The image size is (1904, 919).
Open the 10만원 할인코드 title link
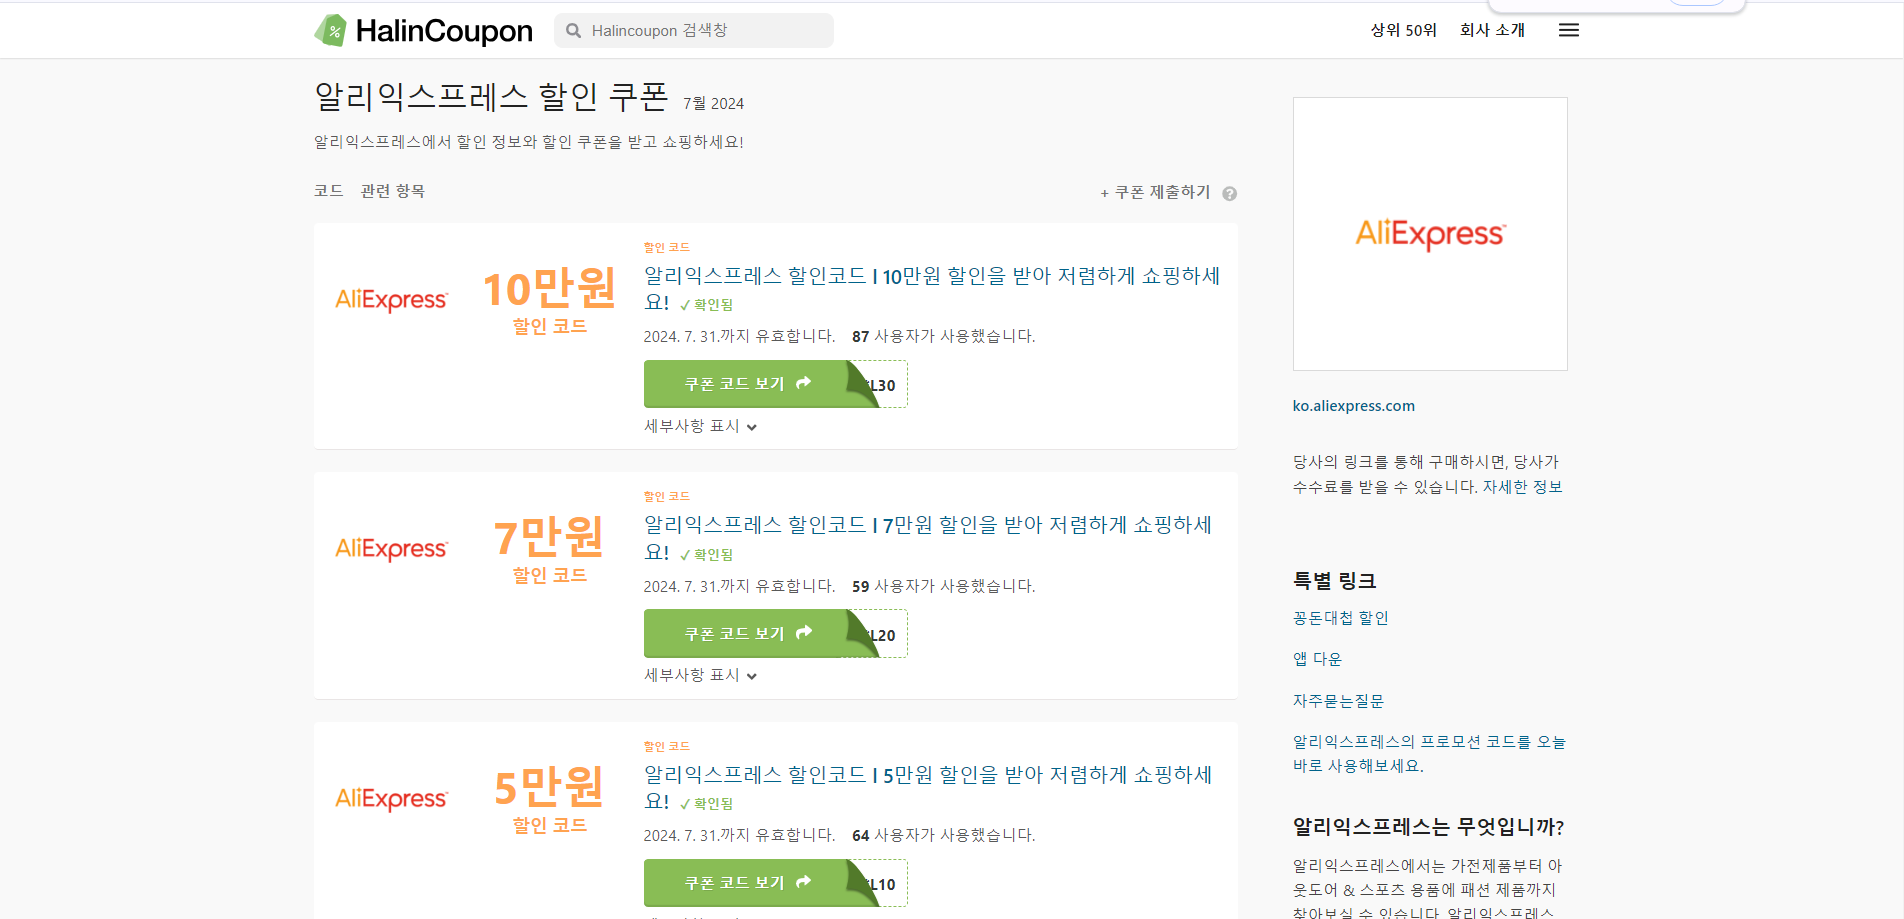coord(931,288)
